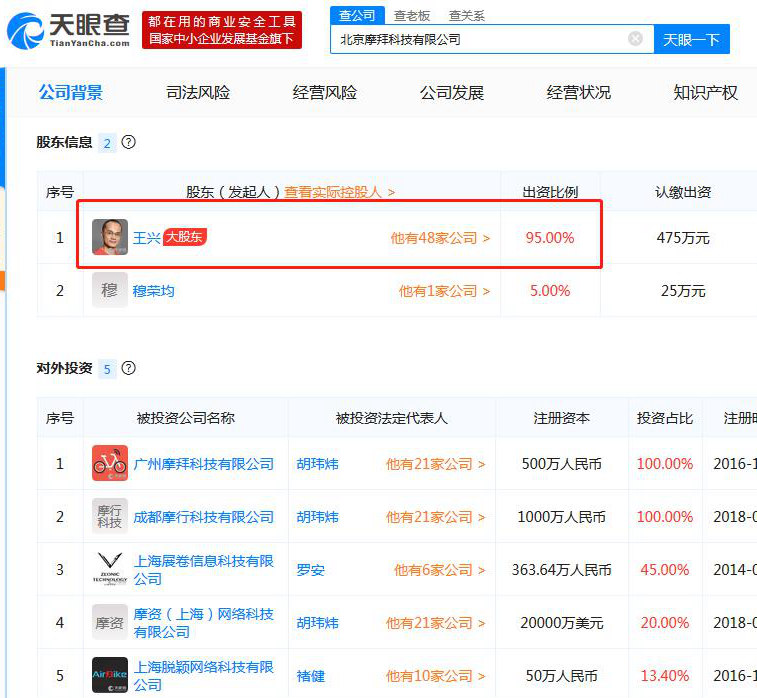The image size is (757, 698).
Task: Click the 95.00% shareholding value
Action: (550, 237)
